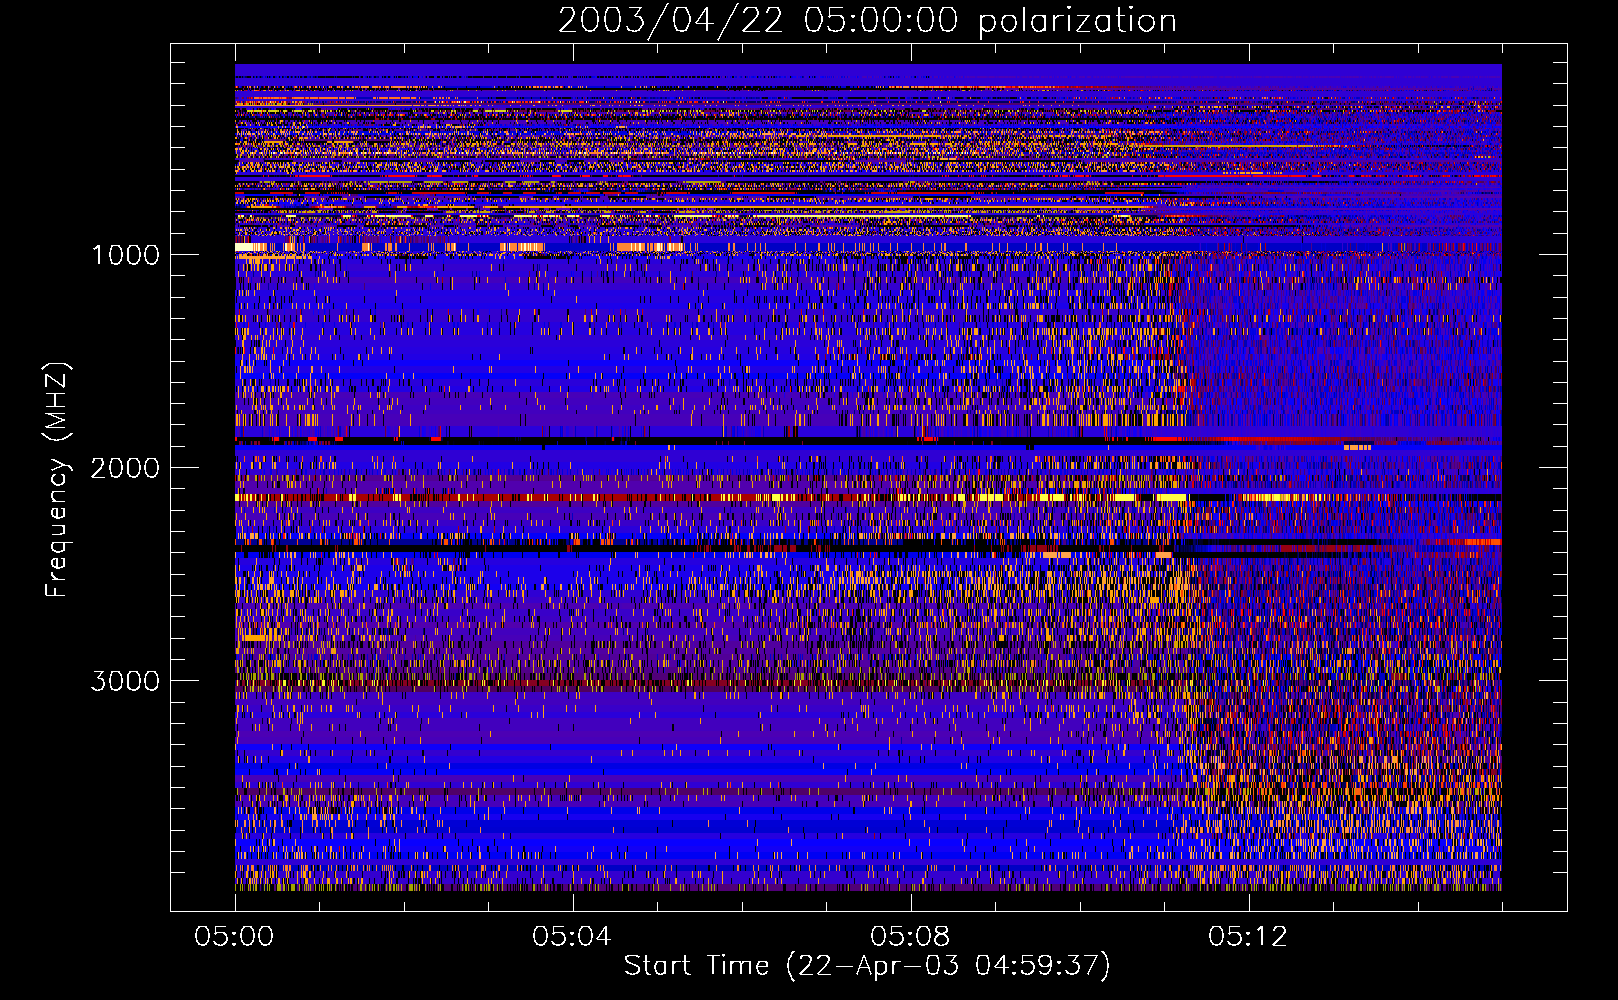Click the 2000 frequency tick label
The image size is (1618, 1000).
point(125,468)
